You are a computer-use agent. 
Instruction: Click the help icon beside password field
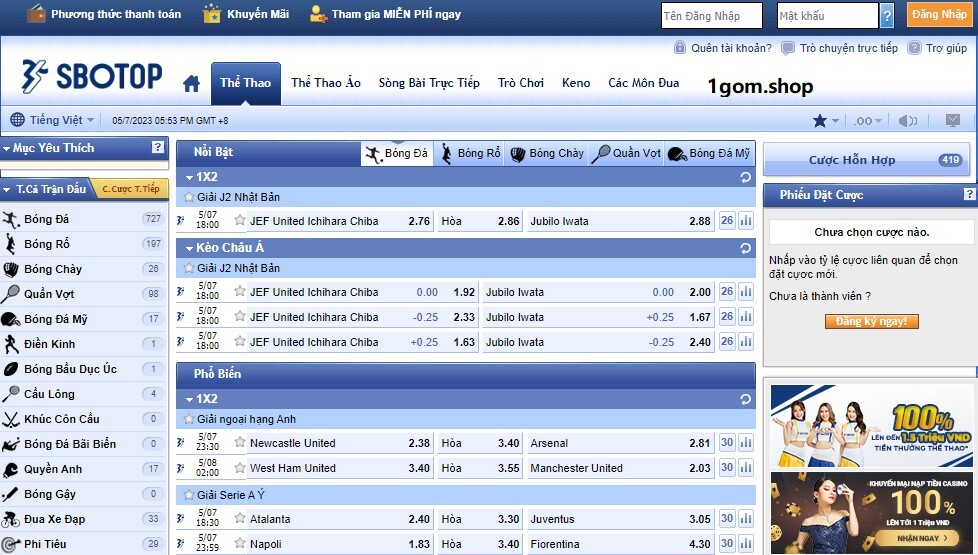(887, 16)
